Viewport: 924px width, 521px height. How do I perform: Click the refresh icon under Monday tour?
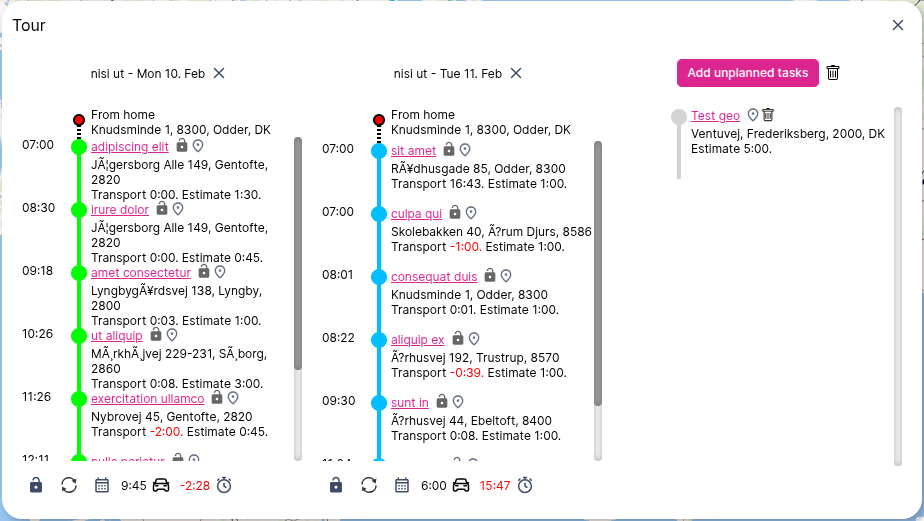click(x=69, y=485)
